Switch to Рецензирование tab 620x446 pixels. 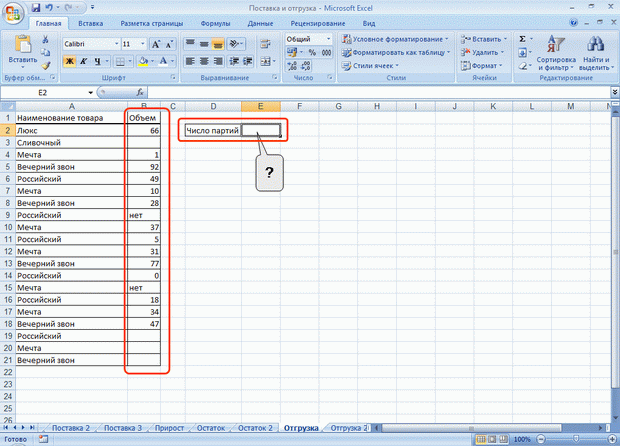pyautogui.click(x=318, y=23)
